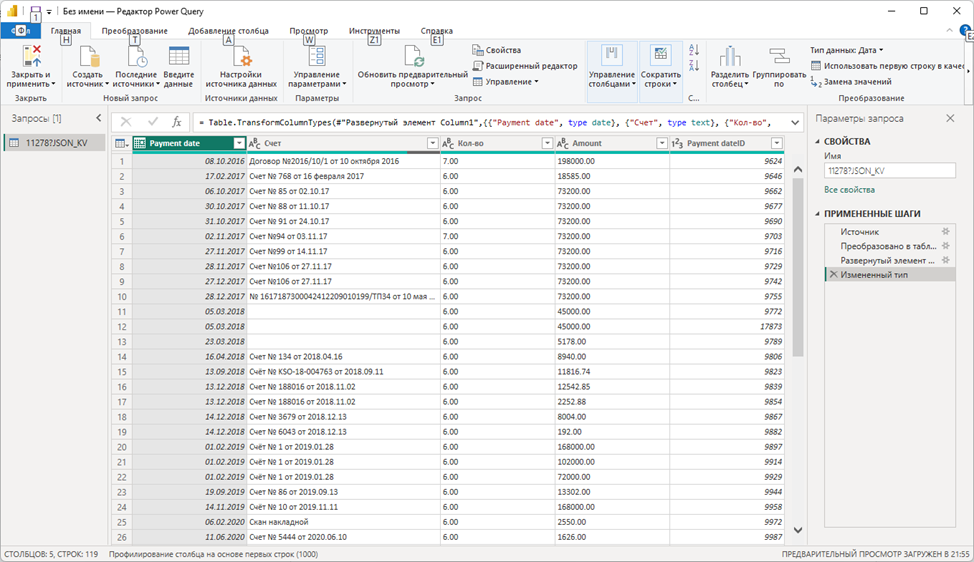Open the Amount column filter dropdown

(x=662, y=143)
